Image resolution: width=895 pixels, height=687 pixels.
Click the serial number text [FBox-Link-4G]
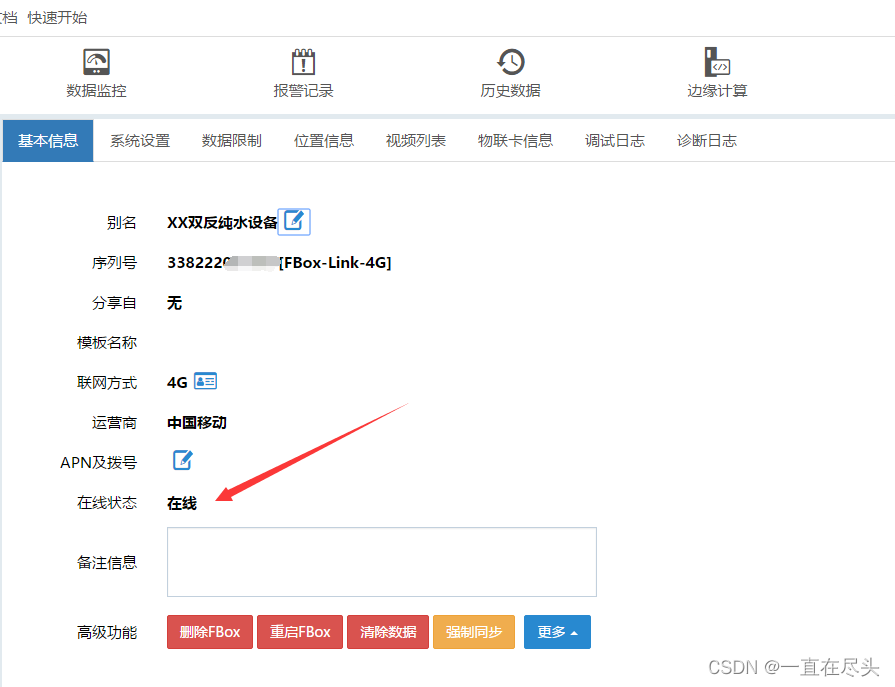[335, 262]
